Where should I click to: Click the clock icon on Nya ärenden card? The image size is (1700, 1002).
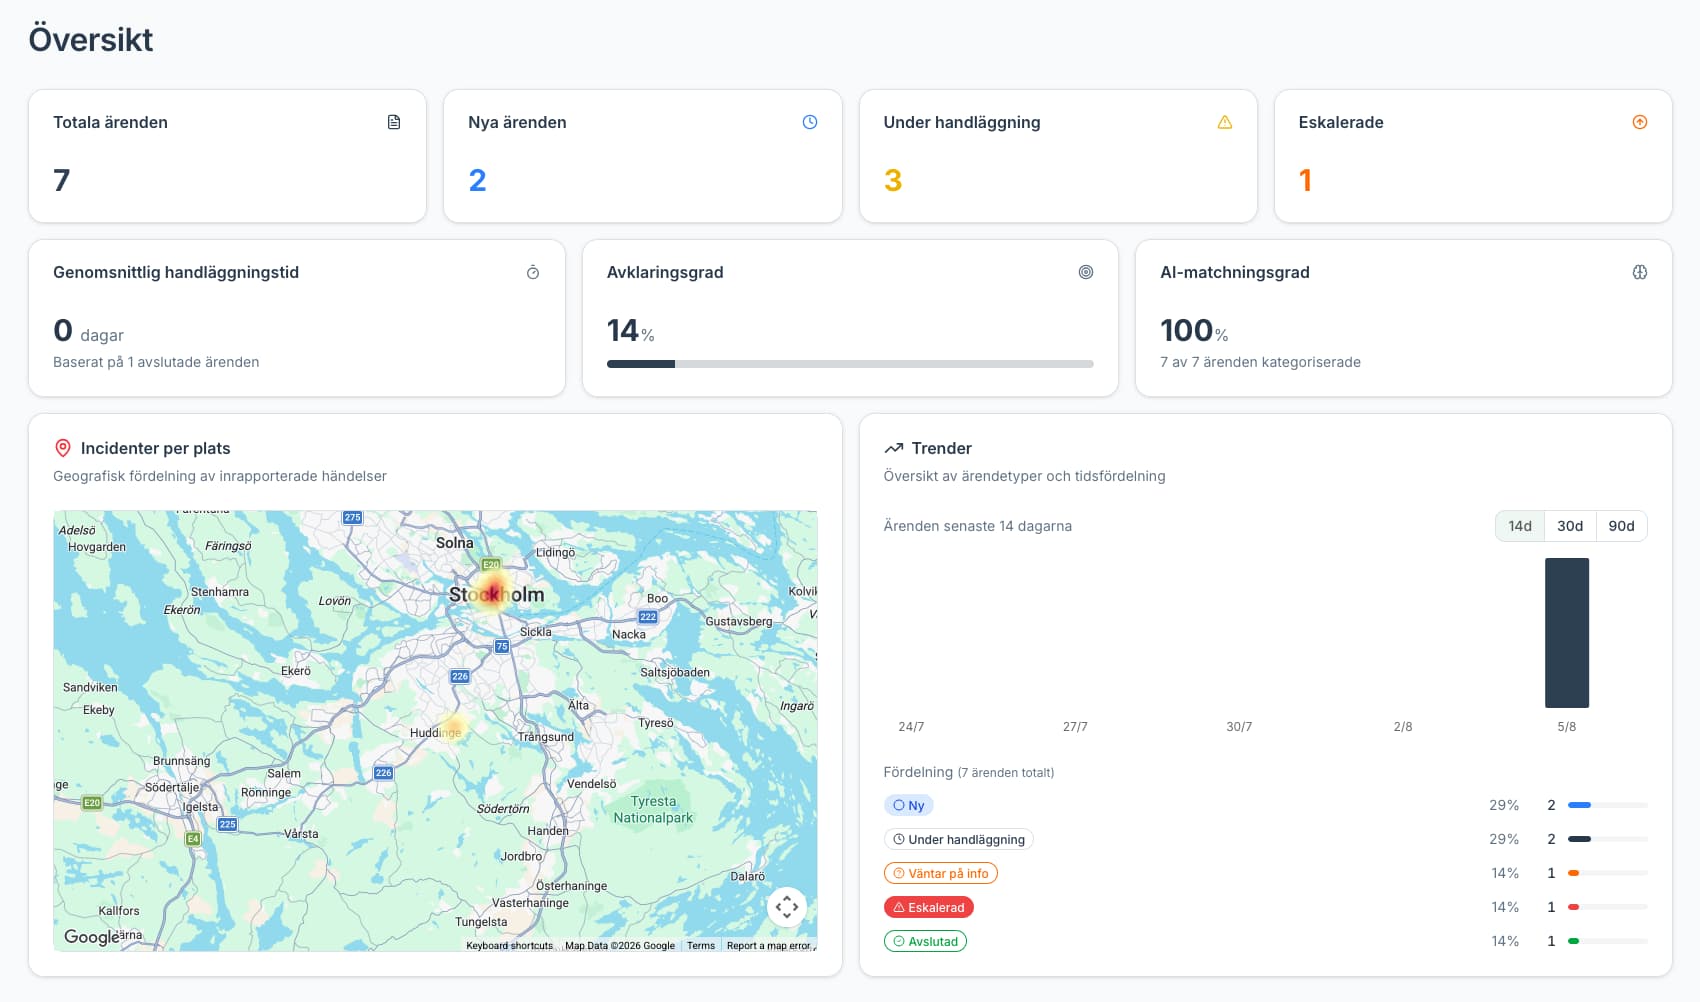810,122
